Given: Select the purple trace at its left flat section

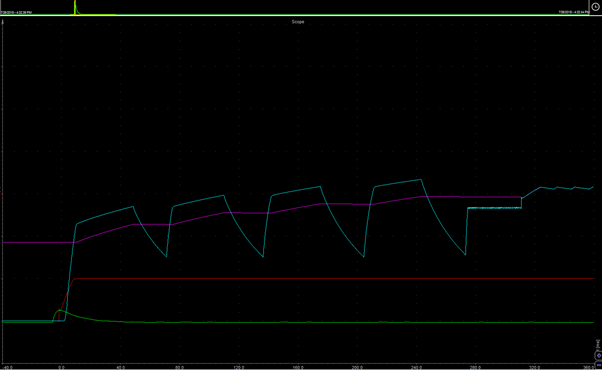Looking at the screenshot, I should point(38,243).
